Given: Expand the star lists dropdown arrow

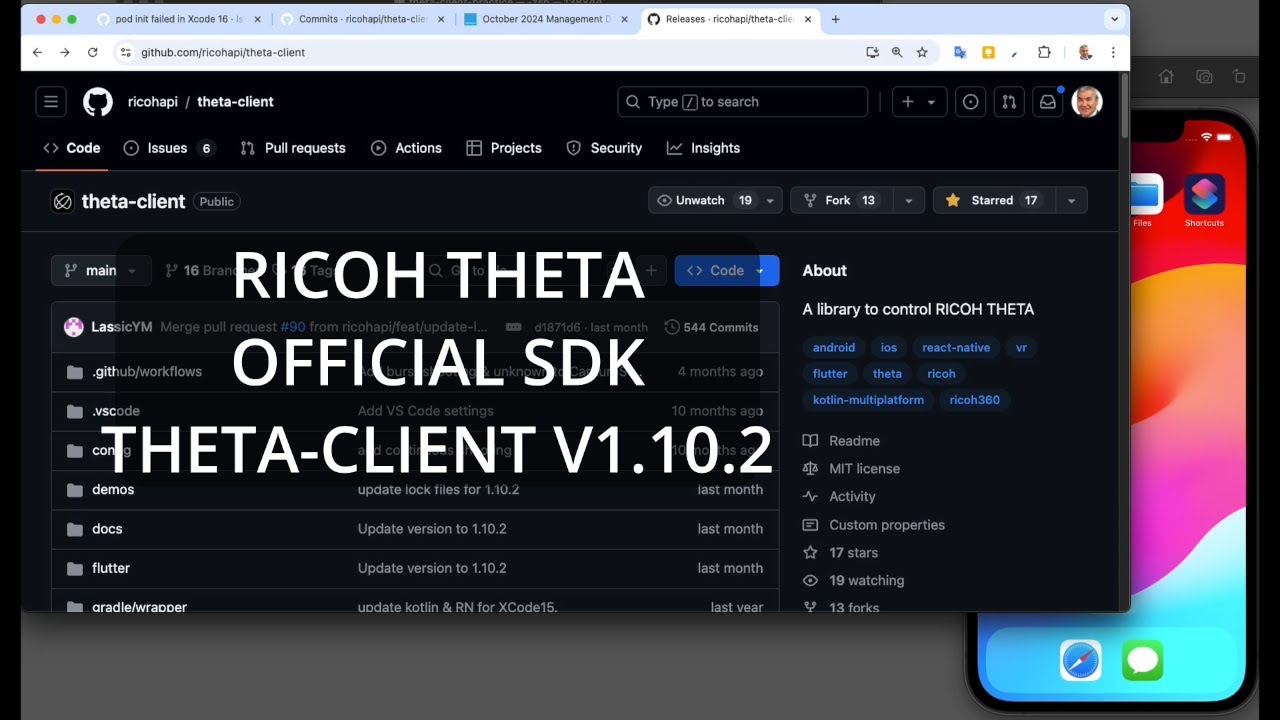Looking at the screenshot, I should [x=1071, y=200].
